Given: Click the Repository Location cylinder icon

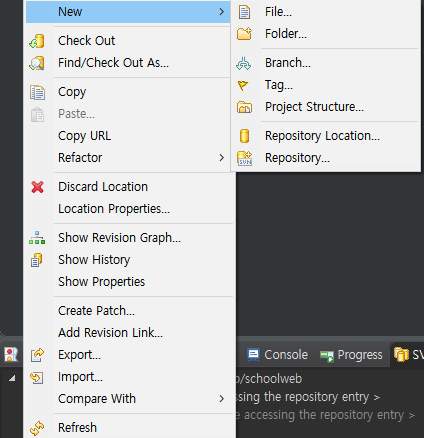Looking at the screenshot, I should point(244,136).
